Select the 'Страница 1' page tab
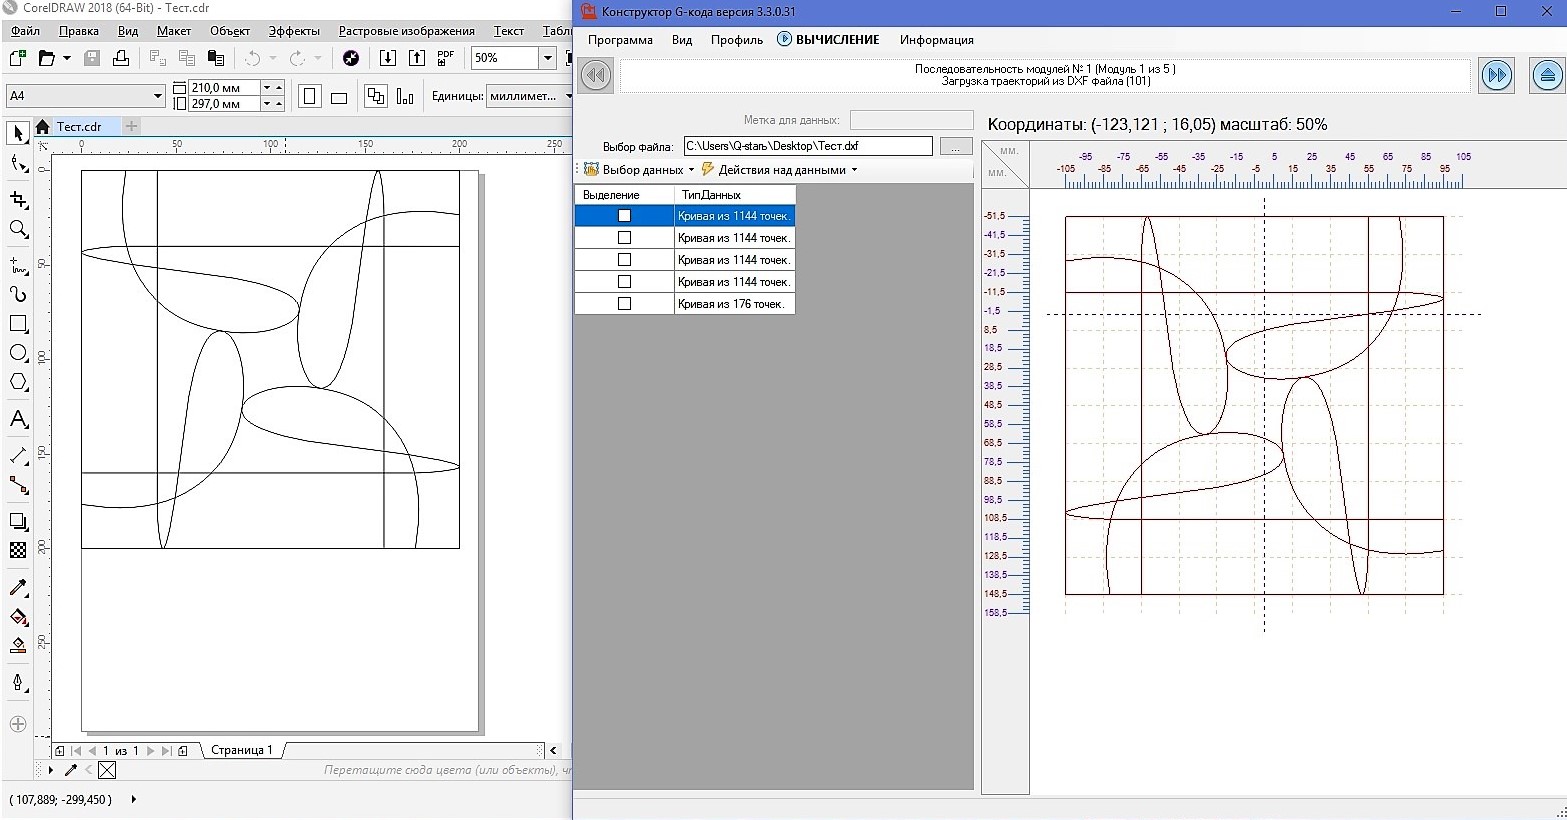This screenshot has height=820, width=1567. click(x=241, y=750)
